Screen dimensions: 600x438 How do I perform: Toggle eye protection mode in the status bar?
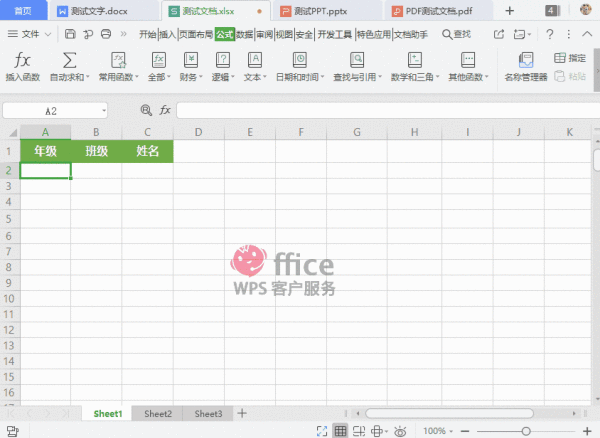tap(400, 431)
